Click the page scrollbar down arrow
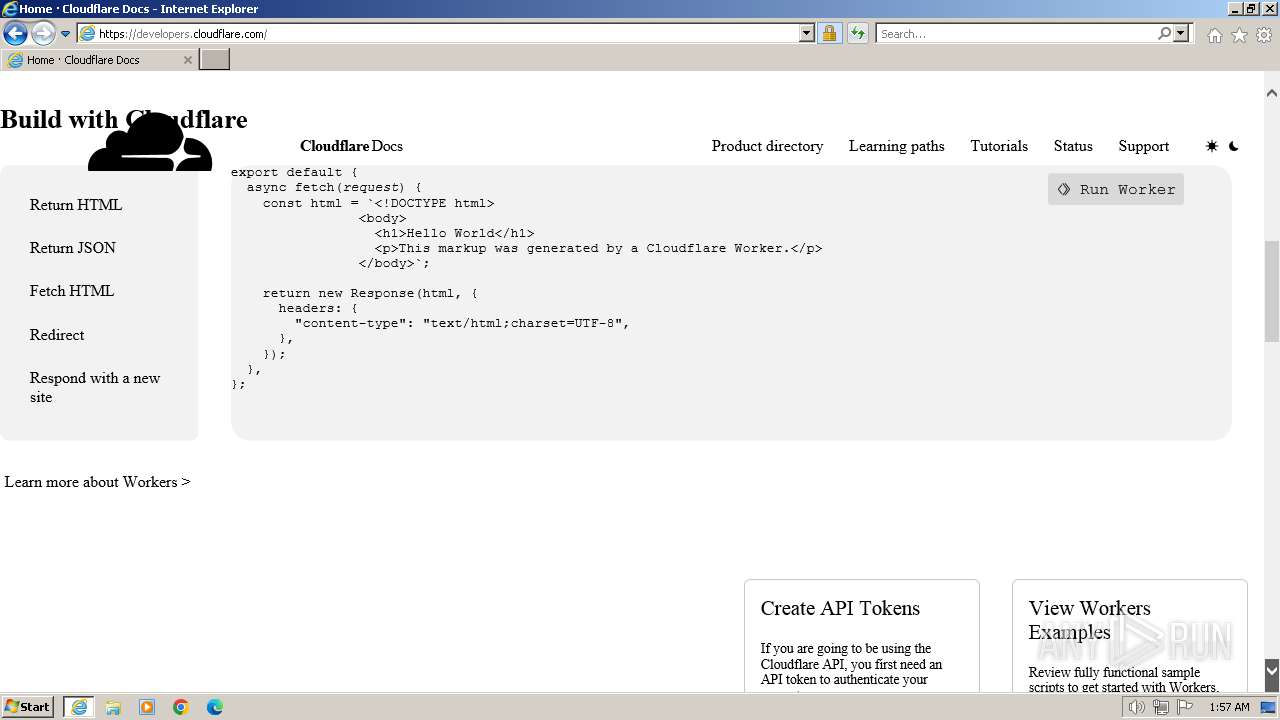 pos(1271,671)
